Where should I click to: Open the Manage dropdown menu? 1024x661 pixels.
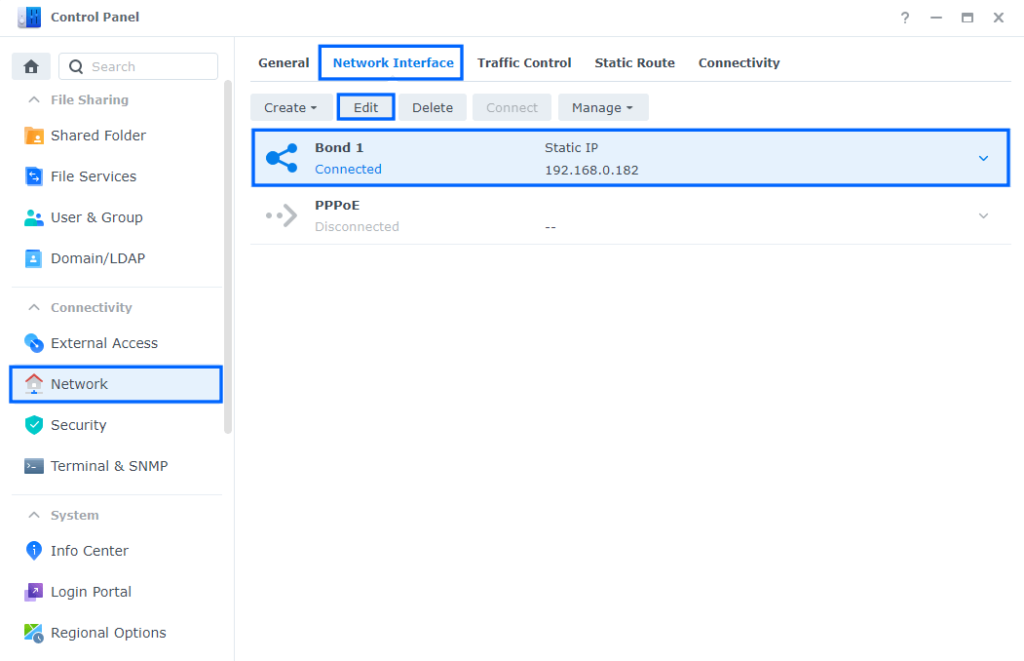tap(603, 107)
